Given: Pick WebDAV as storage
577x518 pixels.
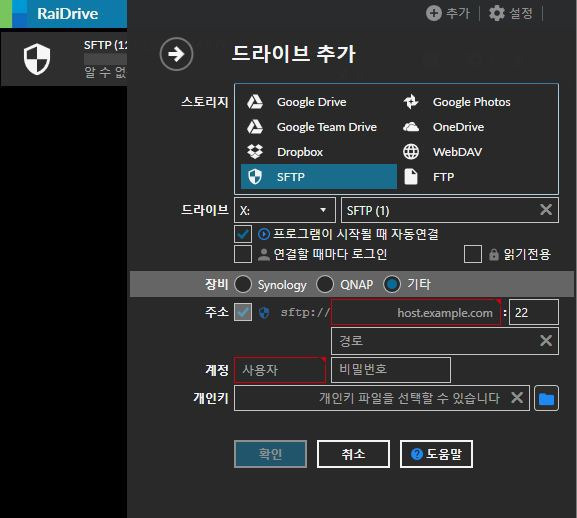Looking at the screenshot, I should (x=475, y=152).
